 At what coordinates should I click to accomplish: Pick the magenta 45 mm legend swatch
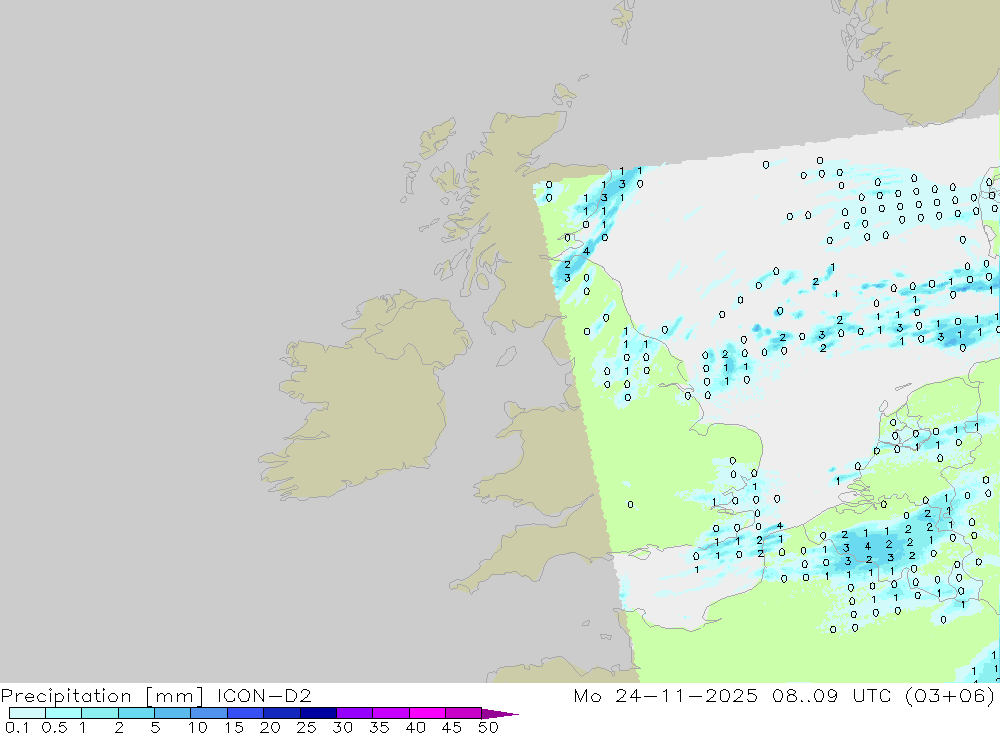(463, 714)
